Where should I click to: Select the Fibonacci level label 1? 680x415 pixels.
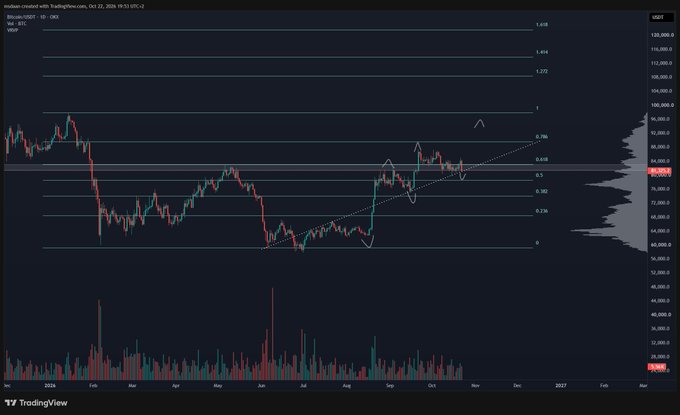click(537, 108)
